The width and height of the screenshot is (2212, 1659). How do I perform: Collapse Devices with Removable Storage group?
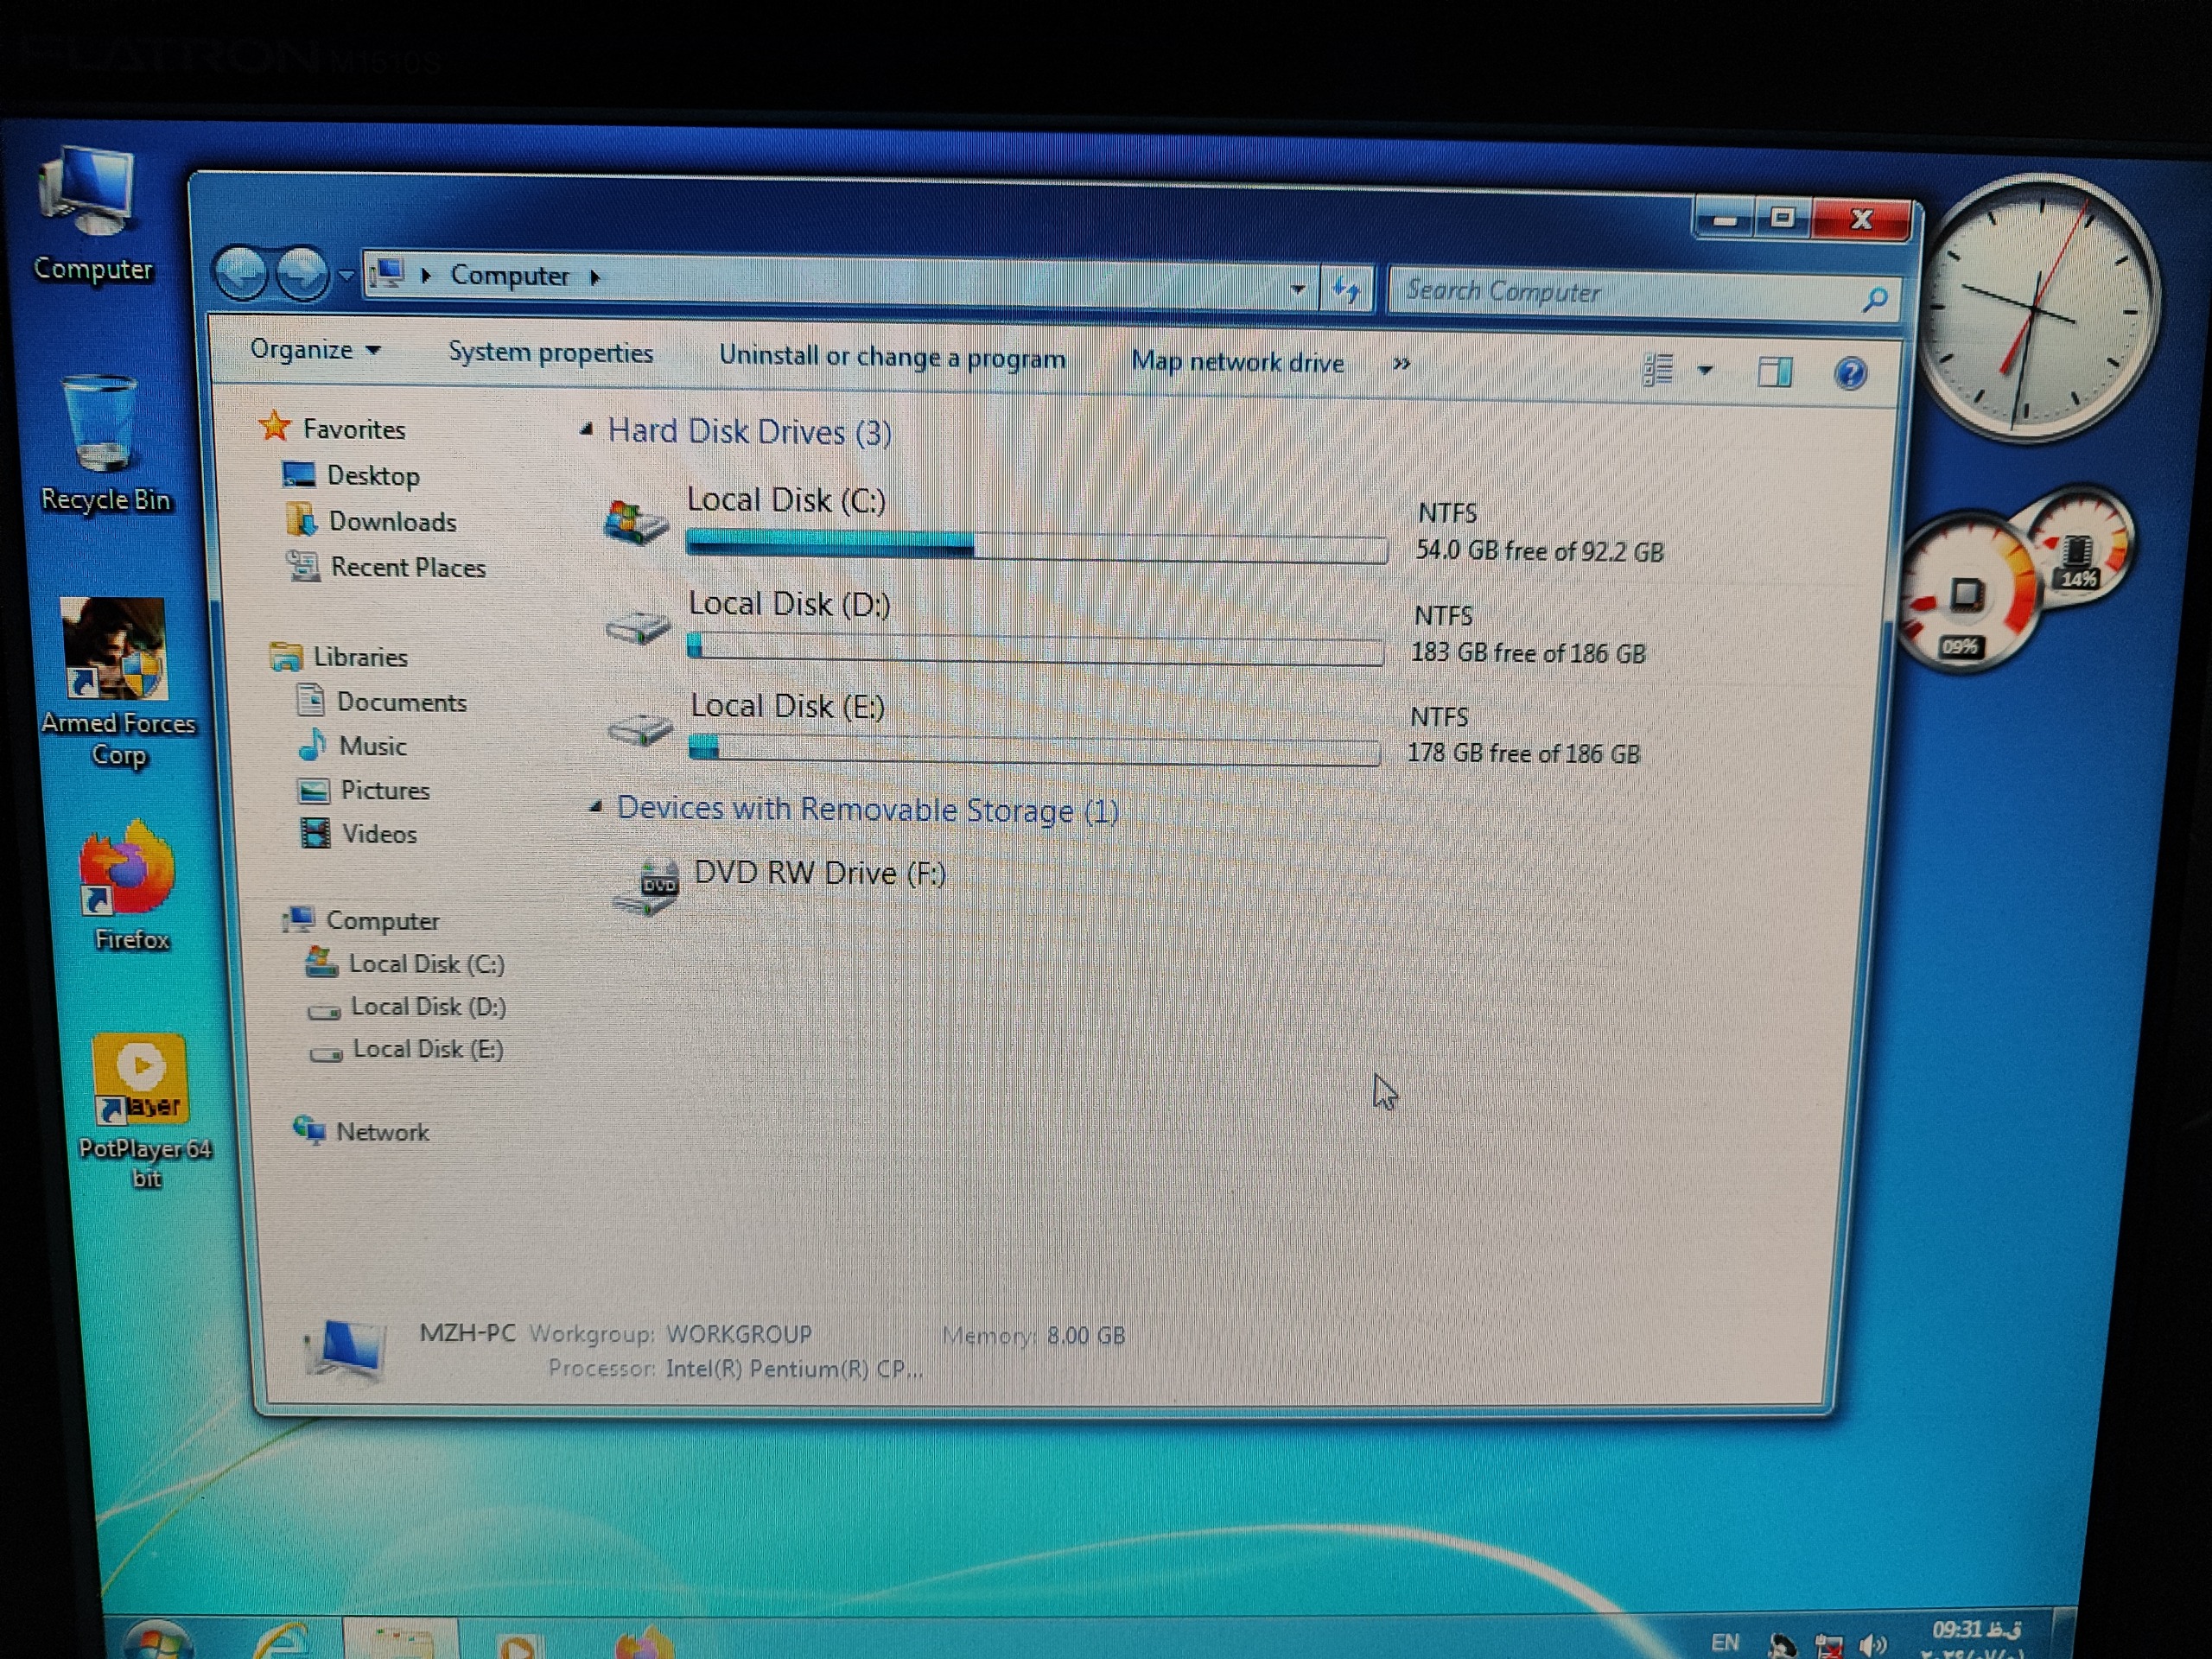click(x=596, y=806)
